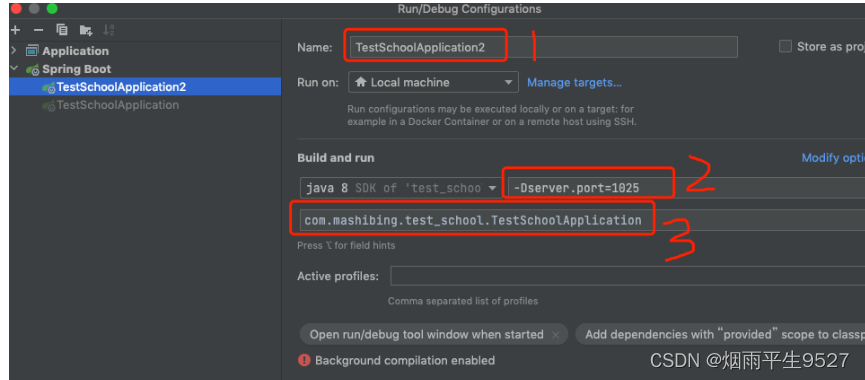Screen dimensions: 865x380
Task: Expand the Application tree node
Action: point(14,51)
